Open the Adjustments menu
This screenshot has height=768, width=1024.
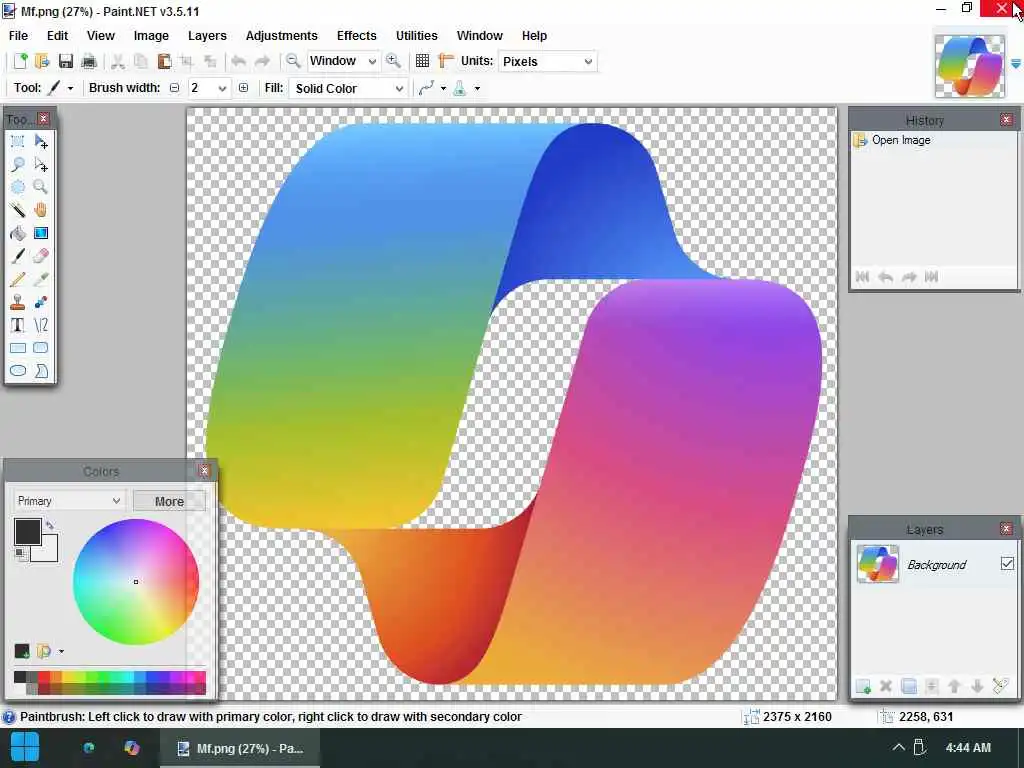coord(281,36)
